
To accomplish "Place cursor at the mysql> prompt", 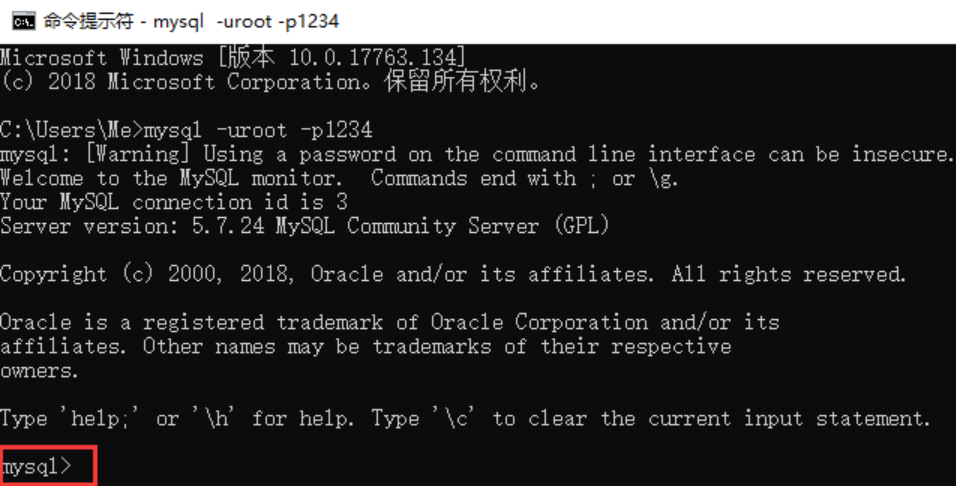I will (x=37, y=467).
